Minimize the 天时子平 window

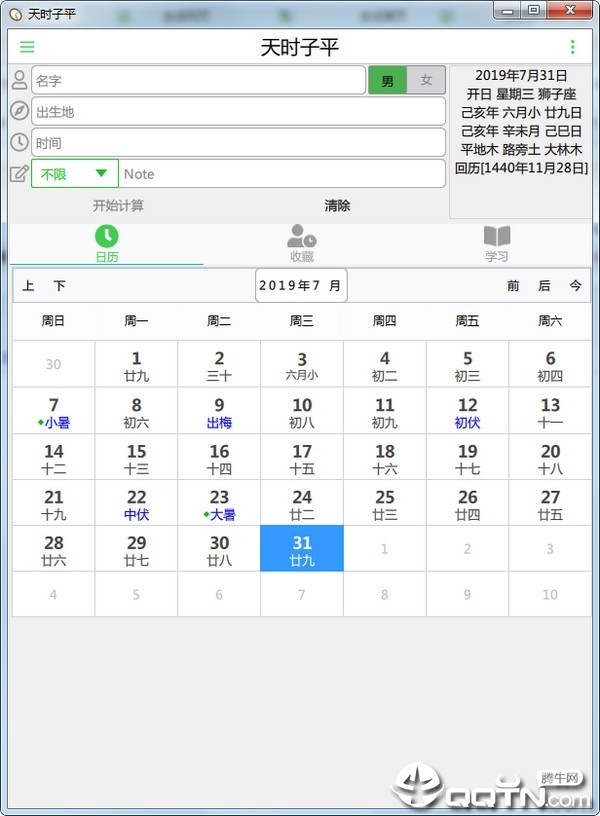pos(508,10)
